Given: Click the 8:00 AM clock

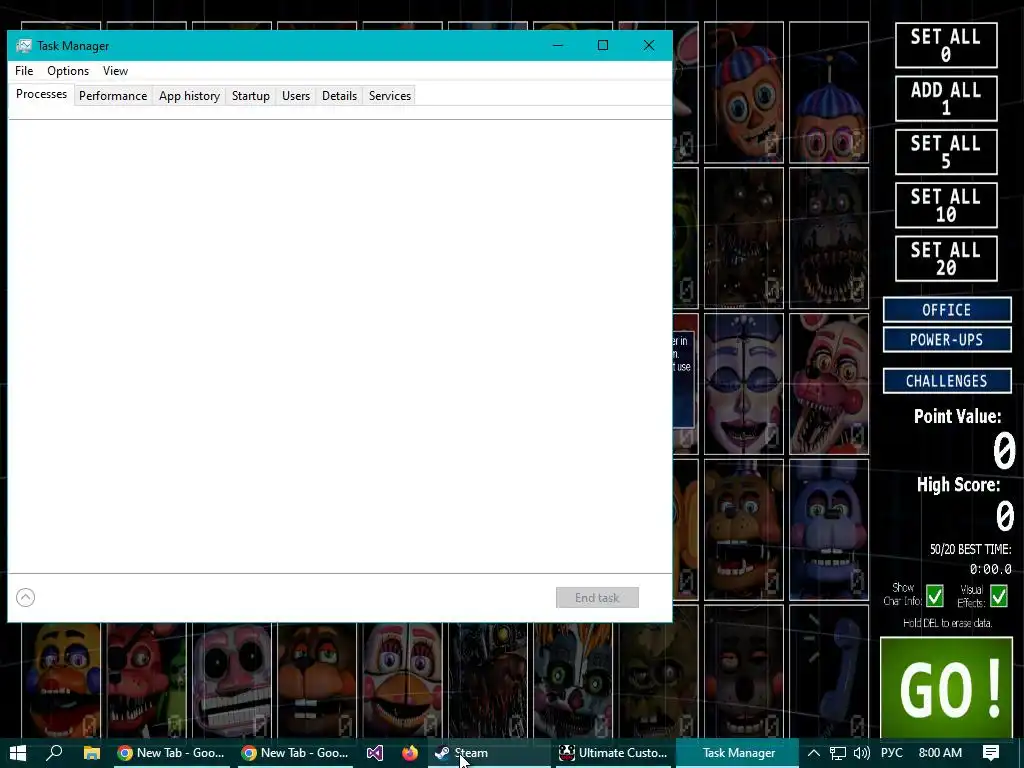Looking at the screenshot, I should click(x=940, y=753).
